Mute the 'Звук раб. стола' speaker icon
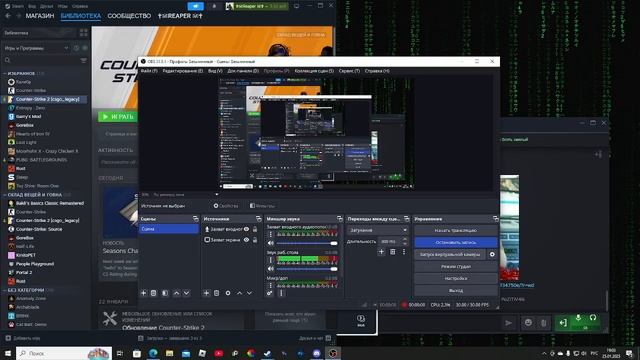Viewport: 640px width, 360px height. (x=271, y=269)
